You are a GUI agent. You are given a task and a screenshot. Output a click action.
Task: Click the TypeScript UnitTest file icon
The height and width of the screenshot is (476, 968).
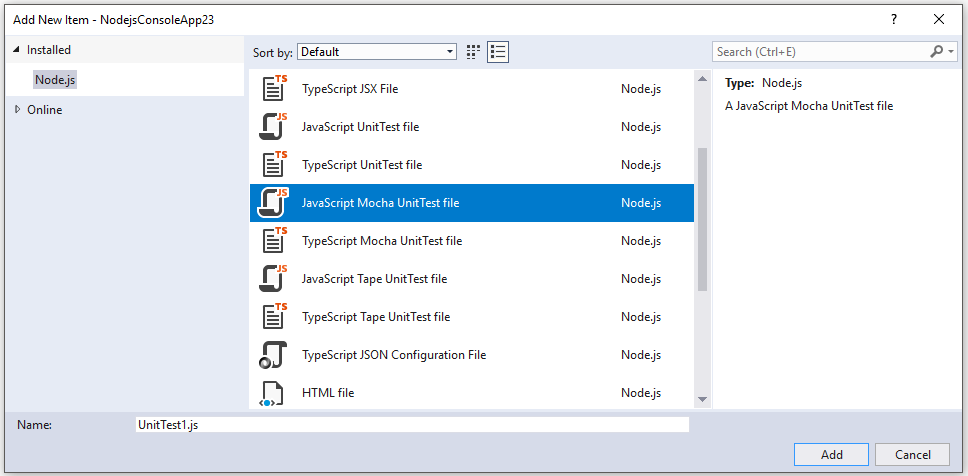pos(274,165)
